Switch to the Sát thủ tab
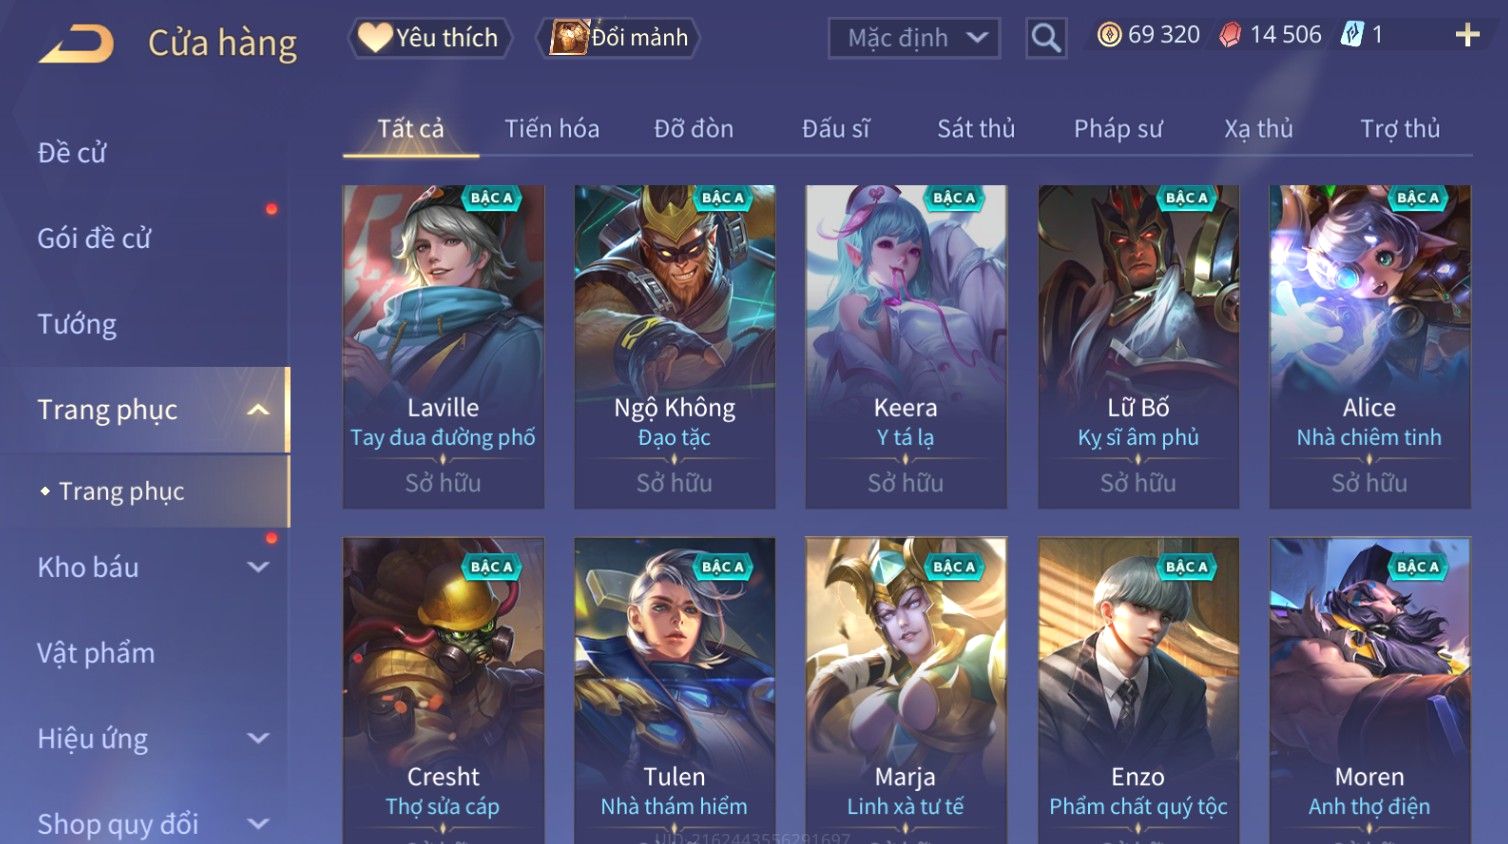This screenshot has height=844, width=1508. [976, 129]
